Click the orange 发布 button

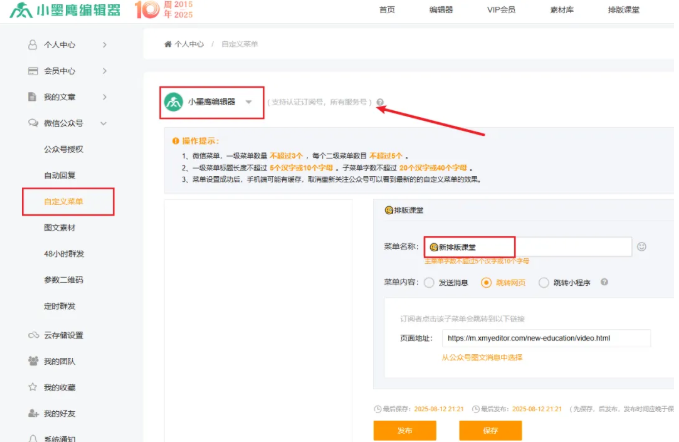(404, 430)
